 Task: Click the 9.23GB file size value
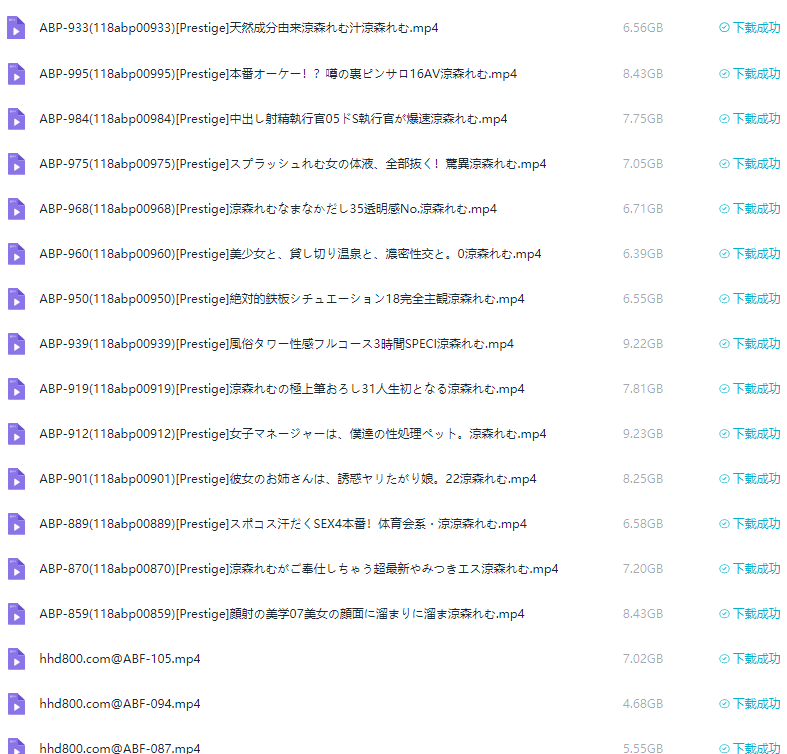642,434
